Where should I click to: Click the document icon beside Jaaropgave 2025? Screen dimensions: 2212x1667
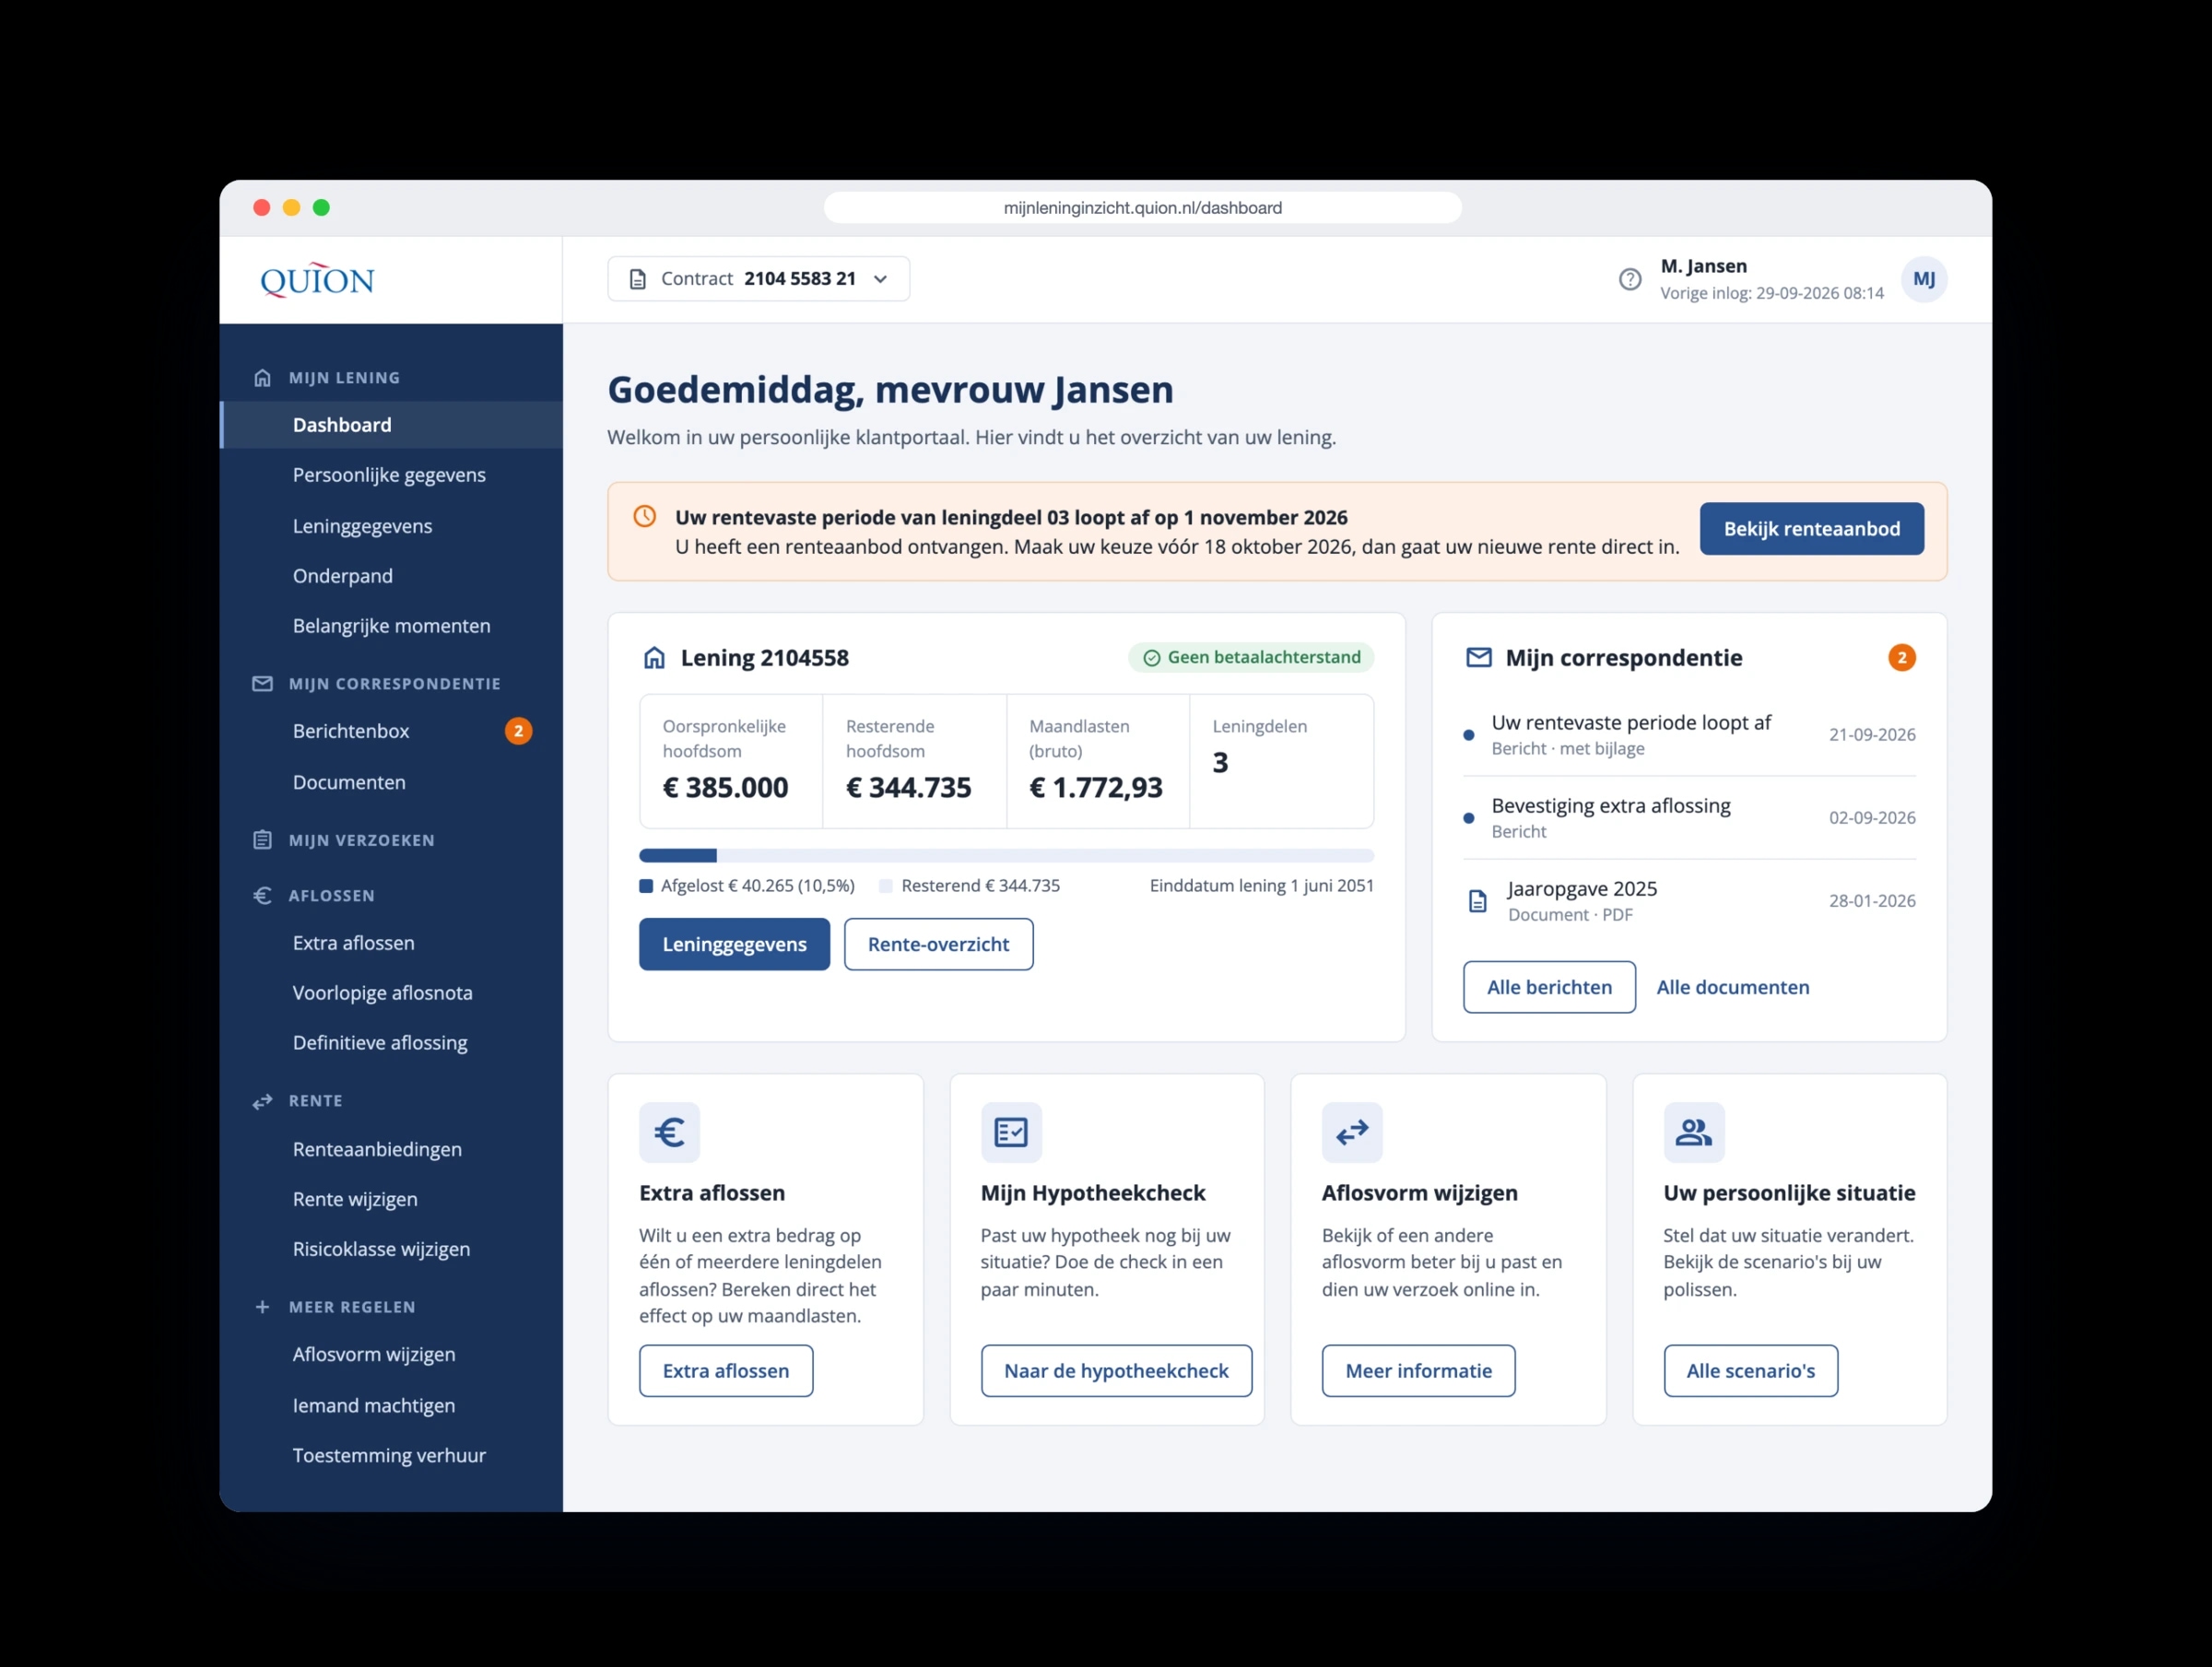(1477, 901)
